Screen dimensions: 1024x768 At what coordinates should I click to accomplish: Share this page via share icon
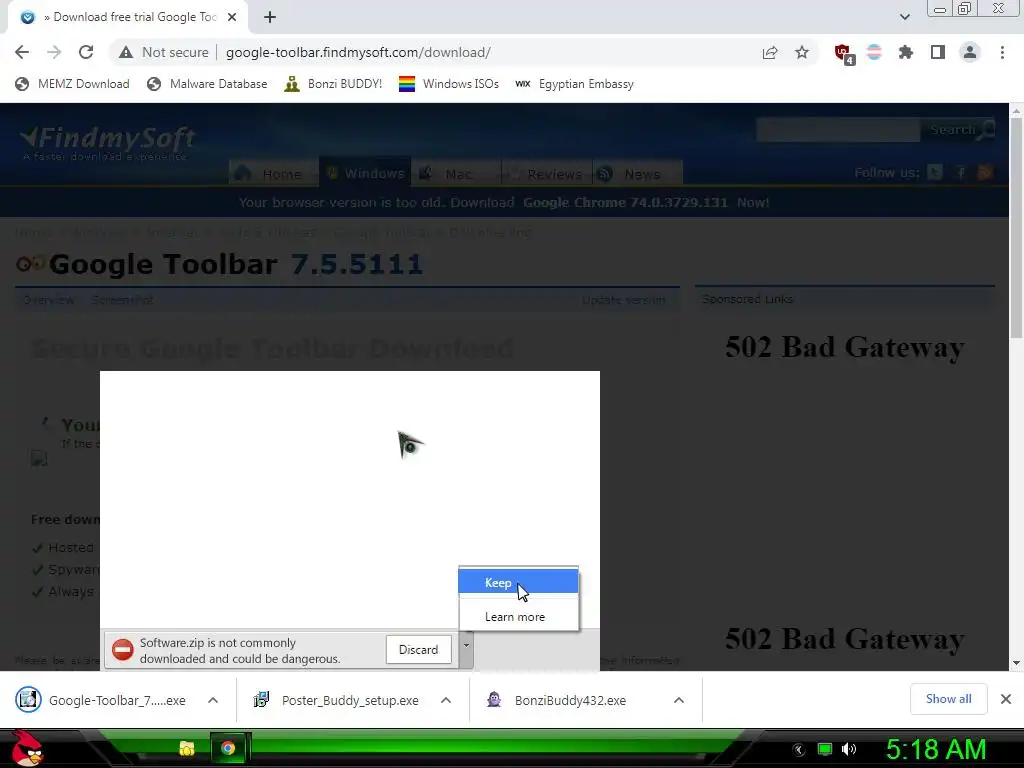770,52
